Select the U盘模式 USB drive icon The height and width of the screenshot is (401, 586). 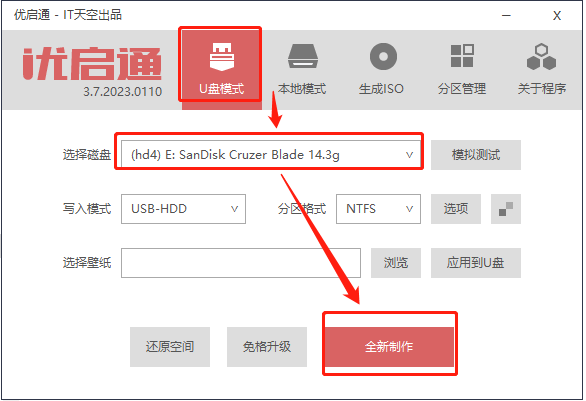click(x=222, y=57)
